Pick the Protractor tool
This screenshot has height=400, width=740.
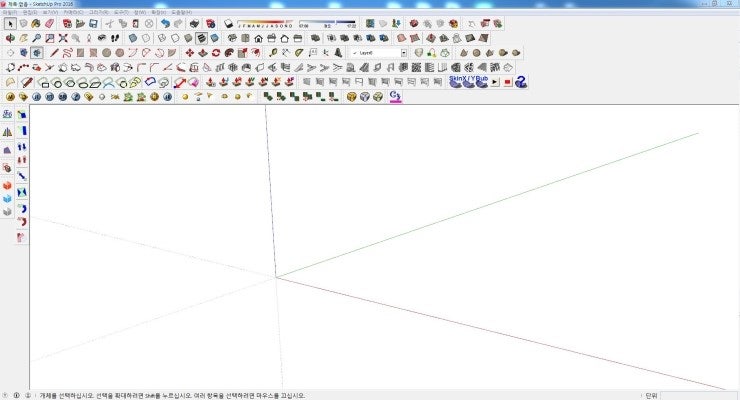[x=299, y=53]
